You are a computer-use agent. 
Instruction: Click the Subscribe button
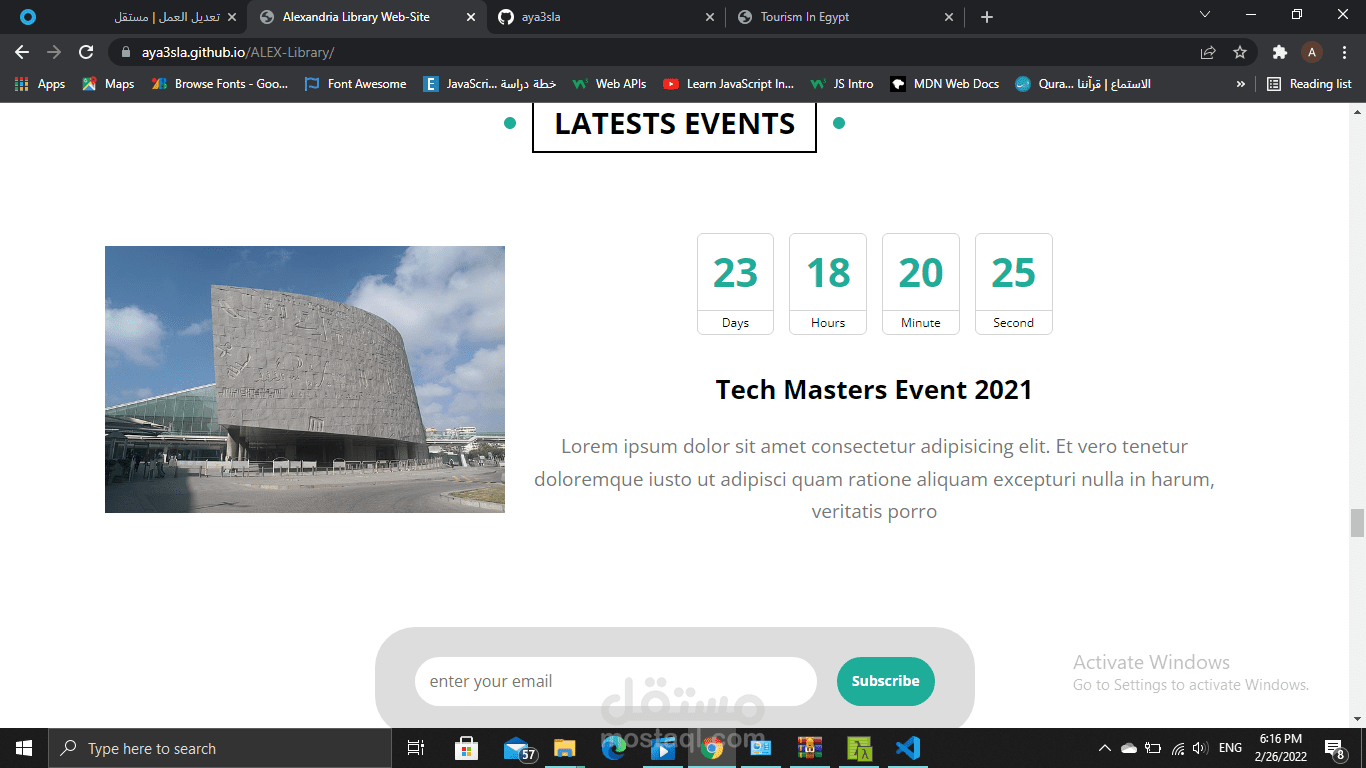click(885, 681)
